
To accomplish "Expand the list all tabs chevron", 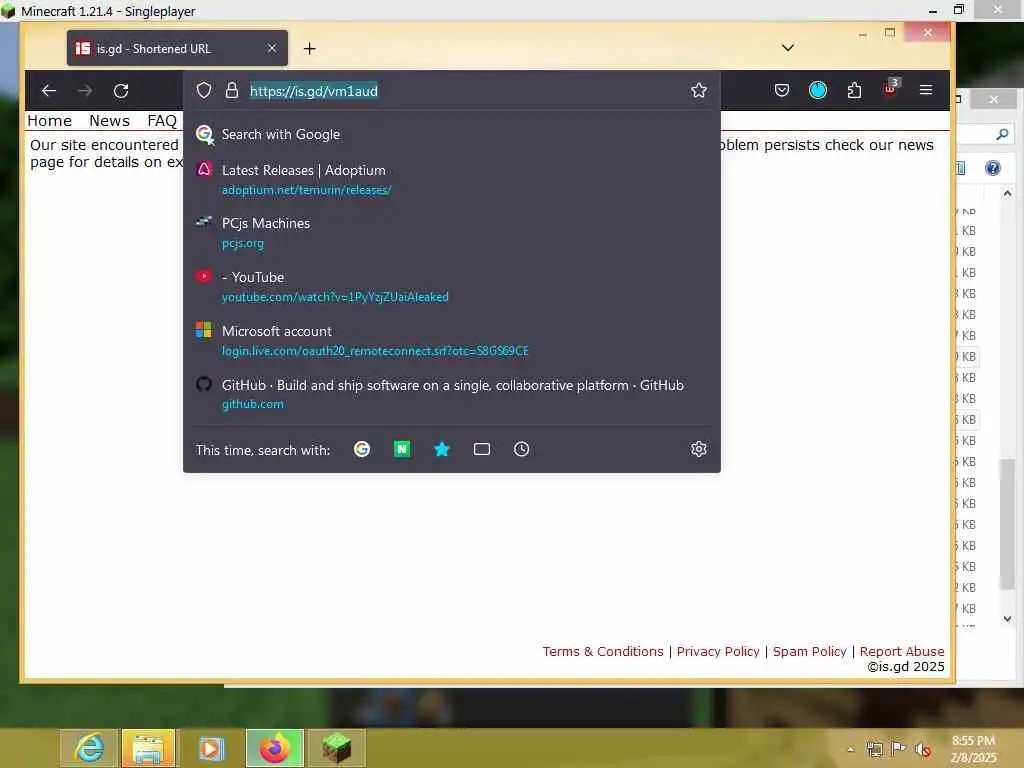I will (x=788, y=48).
